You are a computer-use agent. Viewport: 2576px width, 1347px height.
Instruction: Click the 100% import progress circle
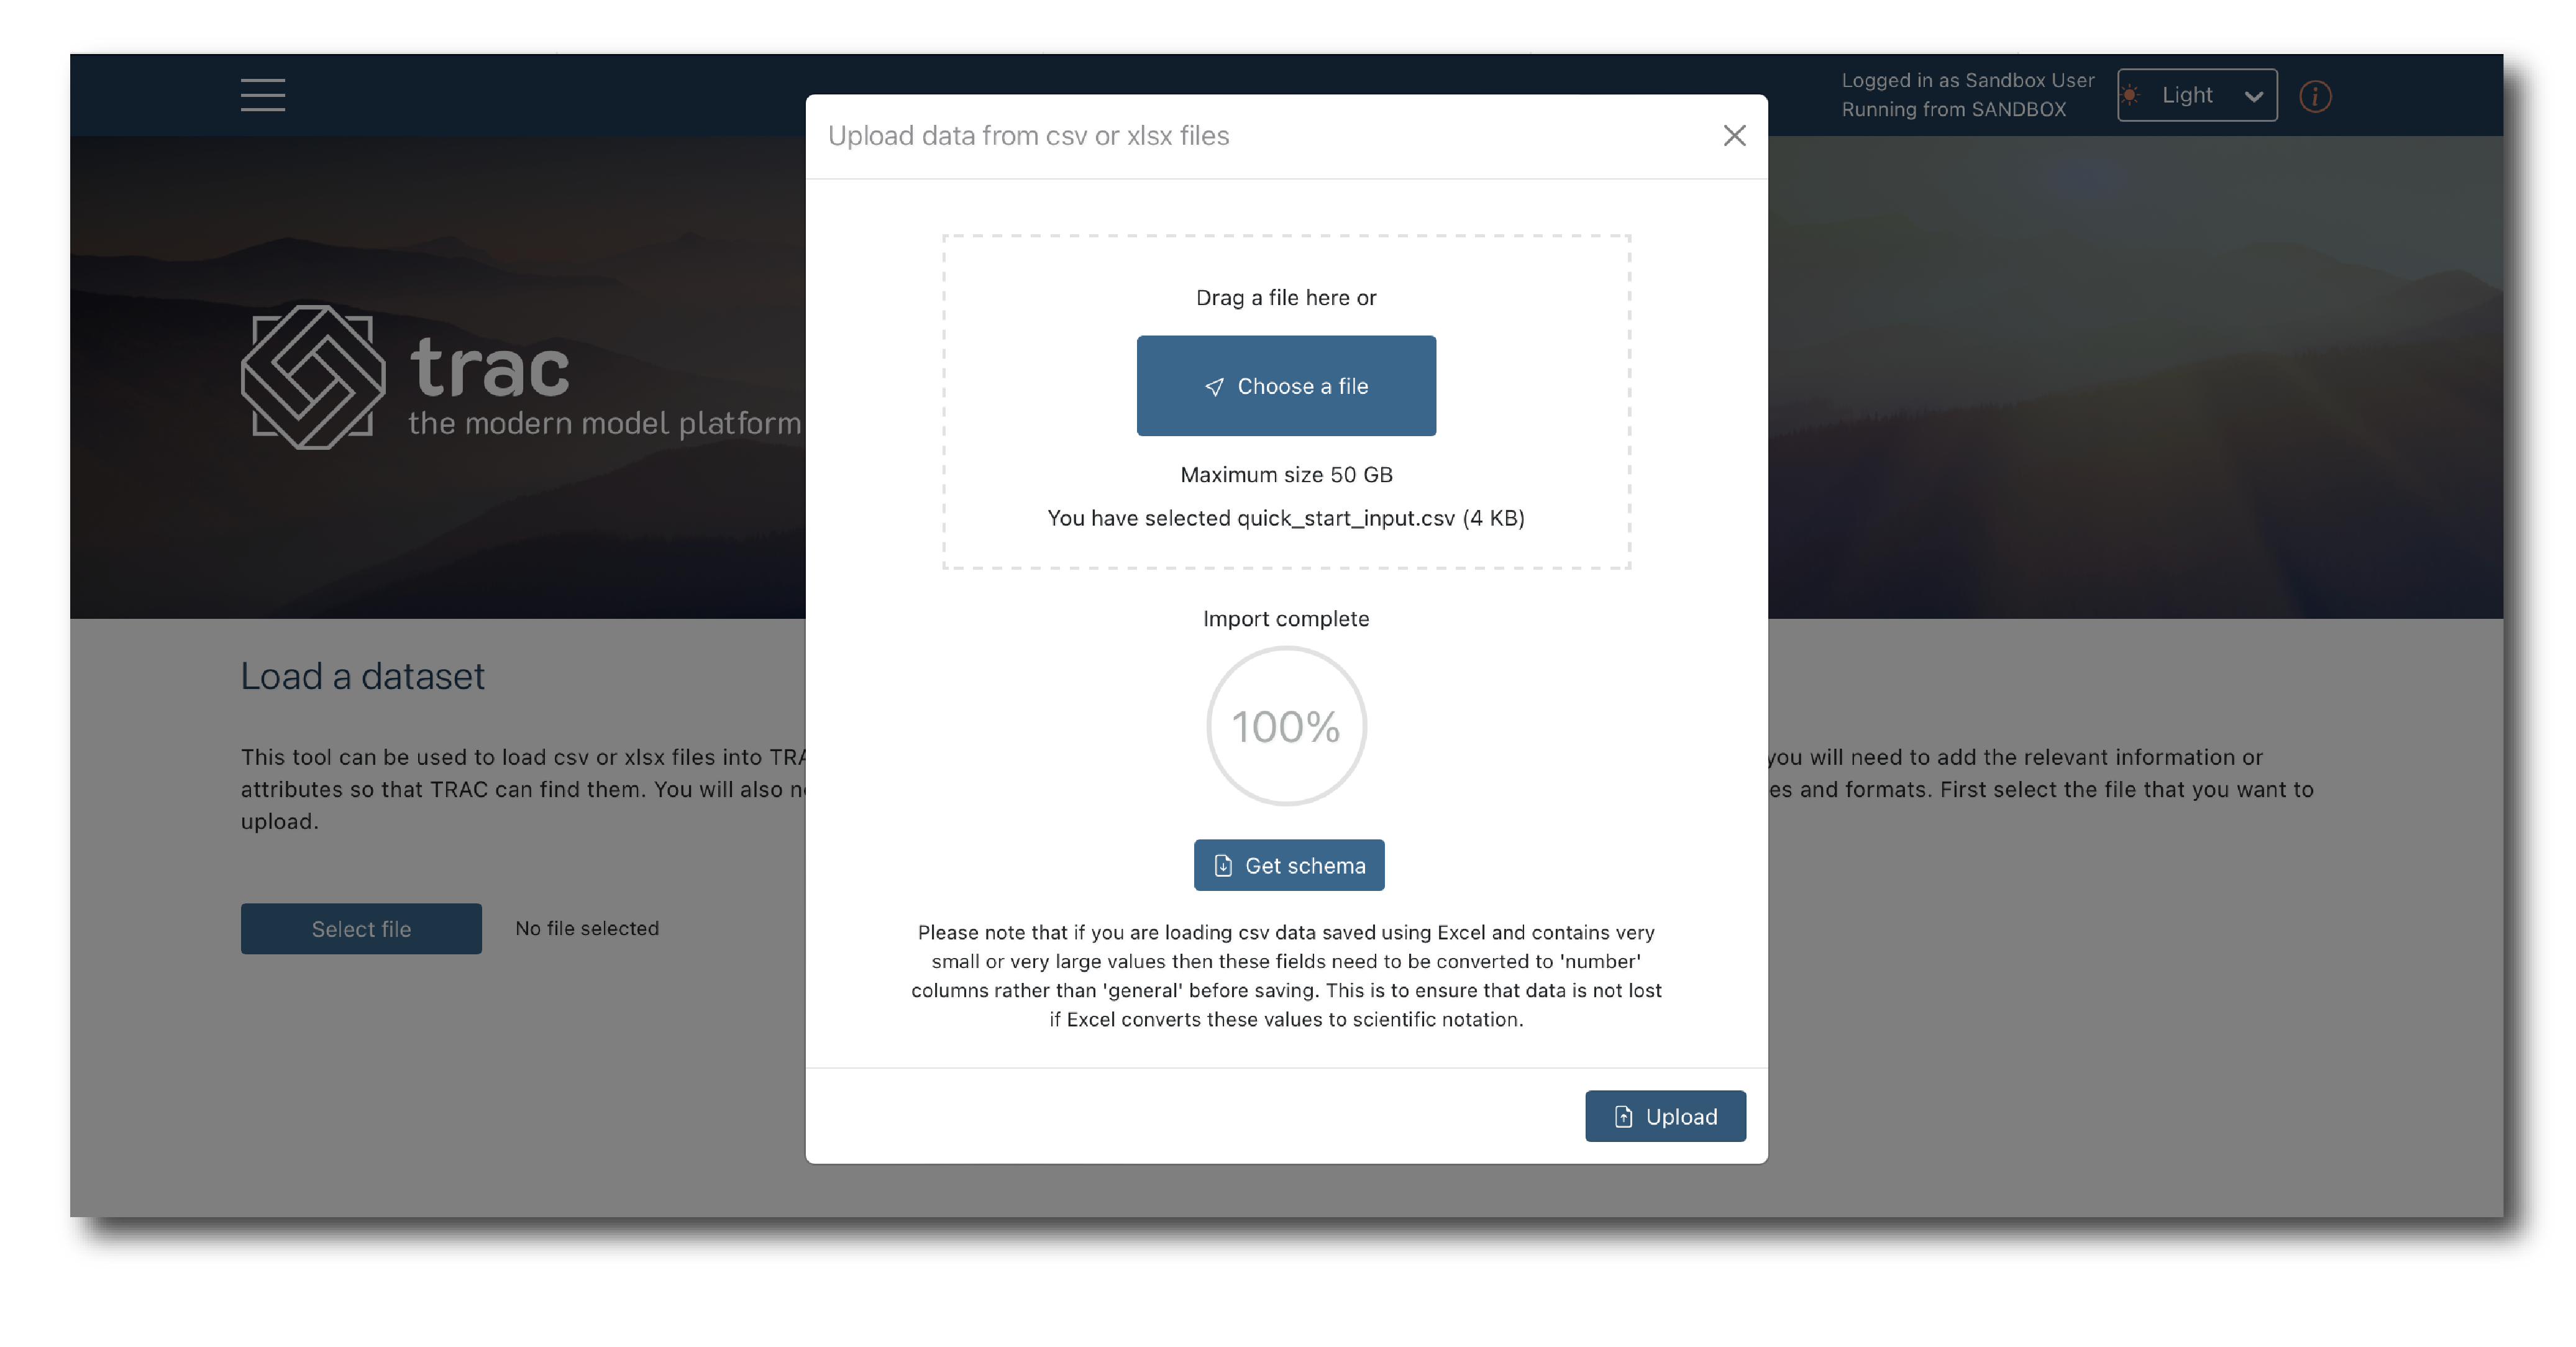pyautogui.click(x=1286, y=726)
